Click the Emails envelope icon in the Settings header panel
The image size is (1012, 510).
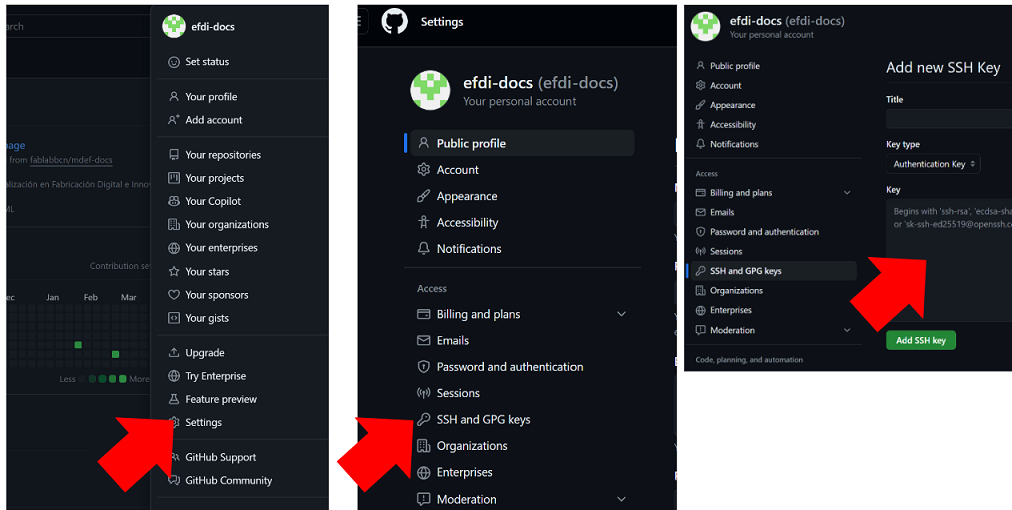click(423, 341)
